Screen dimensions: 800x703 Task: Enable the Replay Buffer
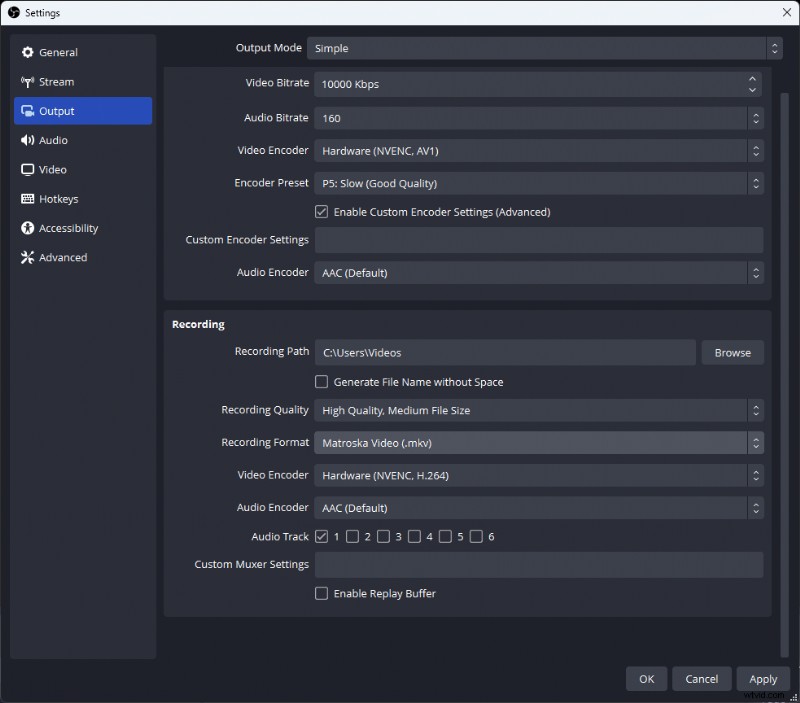321,593
